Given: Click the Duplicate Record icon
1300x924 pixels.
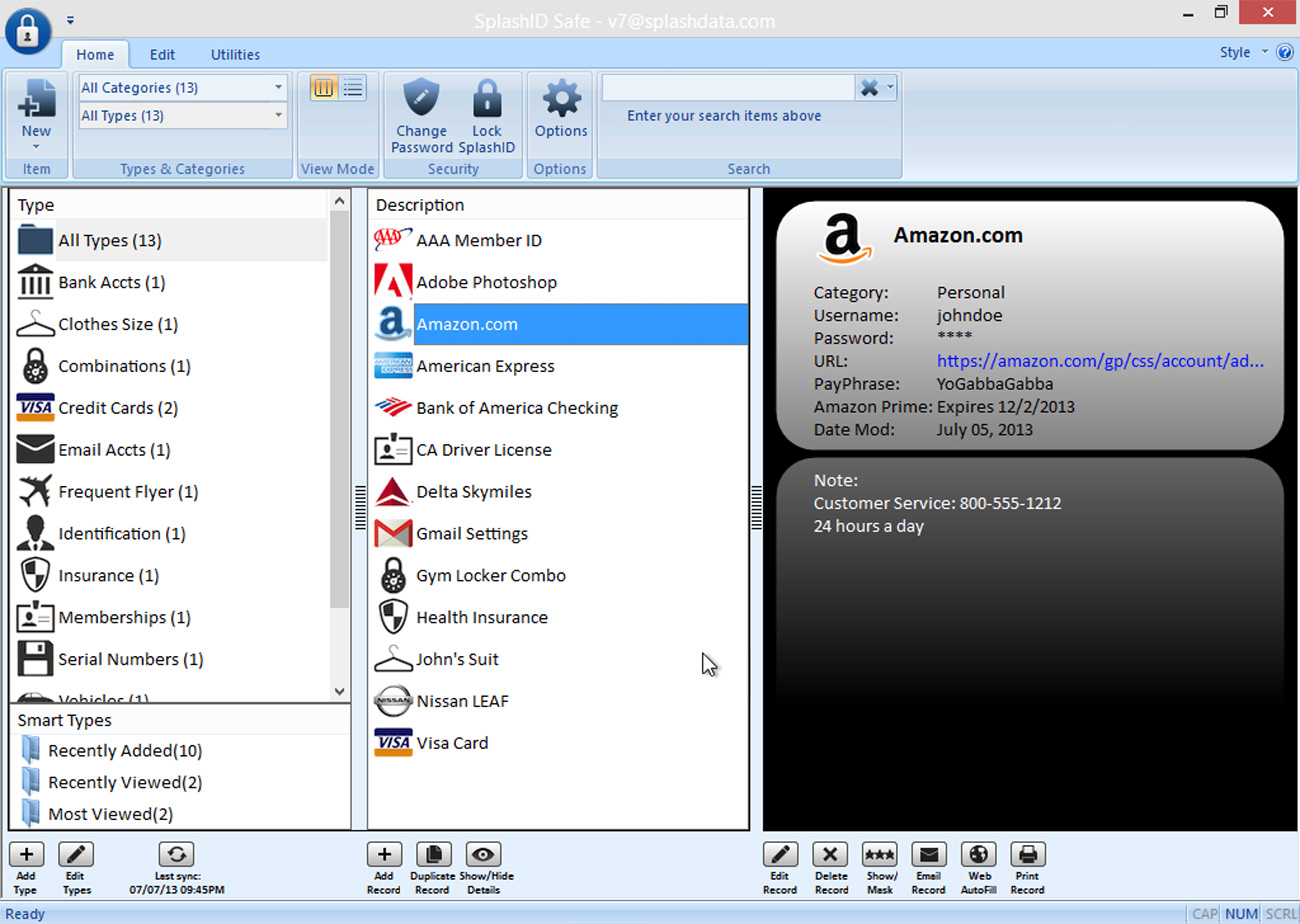Looking at the screenshot, I should coord(433,854).
